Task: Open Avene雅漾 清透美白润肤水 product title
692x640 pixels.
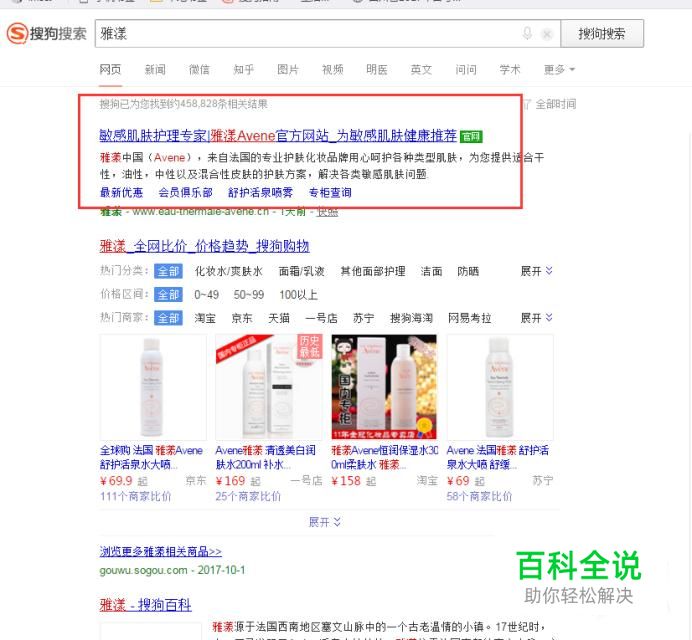Action: pyautogui.click(x=266, y=457)
